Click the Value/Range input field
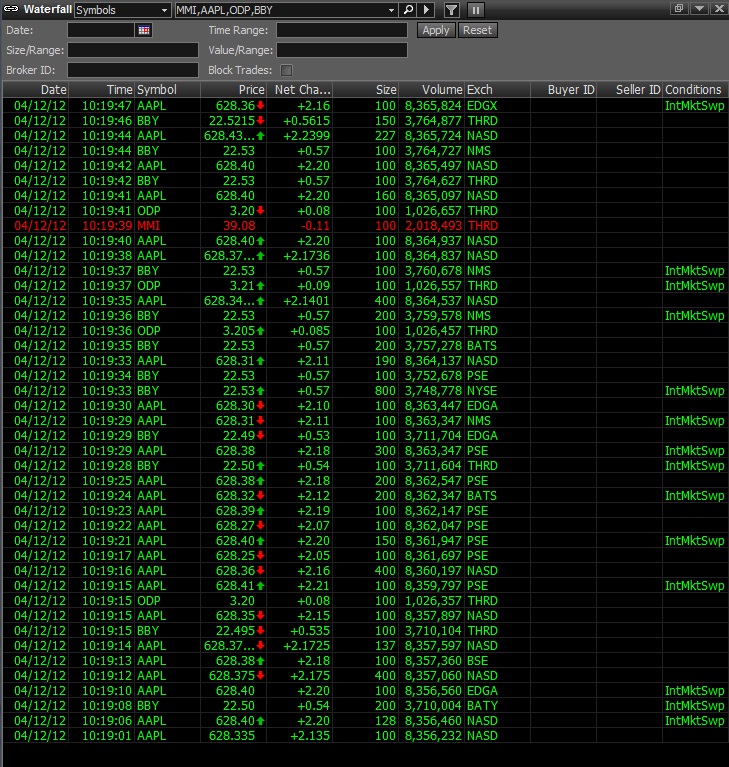The height and width of the screenshot is (767, 729). click(342, 50)
